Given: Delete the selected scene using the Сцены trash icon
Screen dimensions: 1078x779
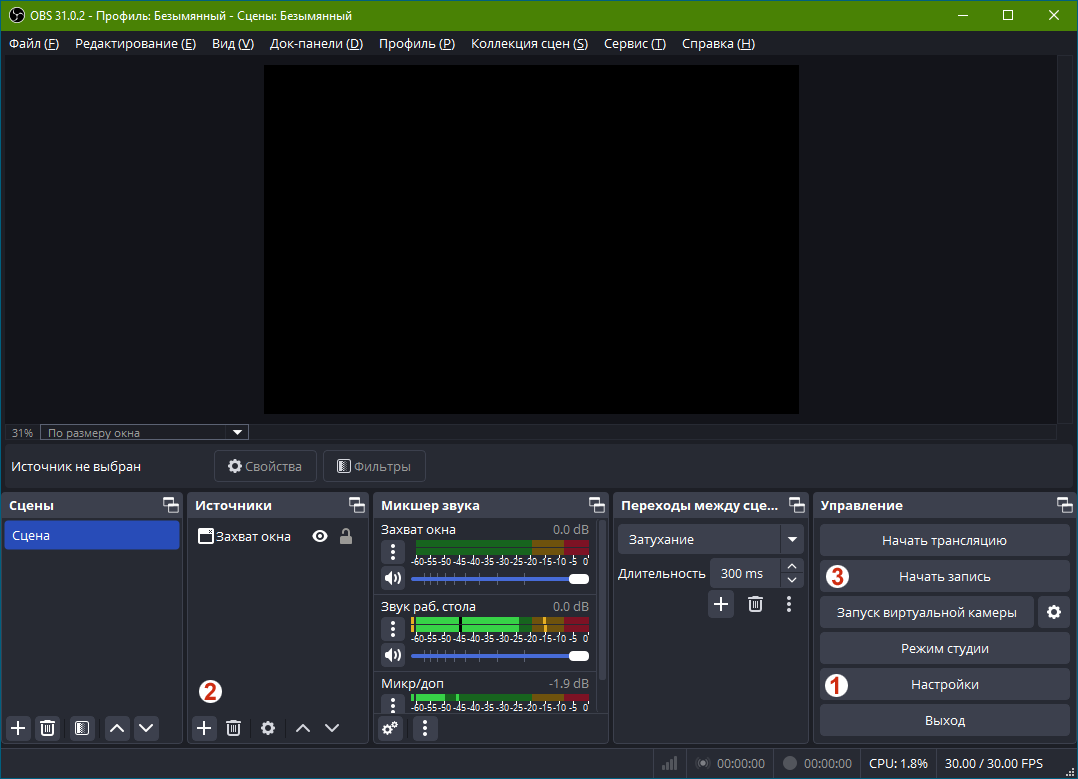Looking at the screenshot, I should [47, 728].
